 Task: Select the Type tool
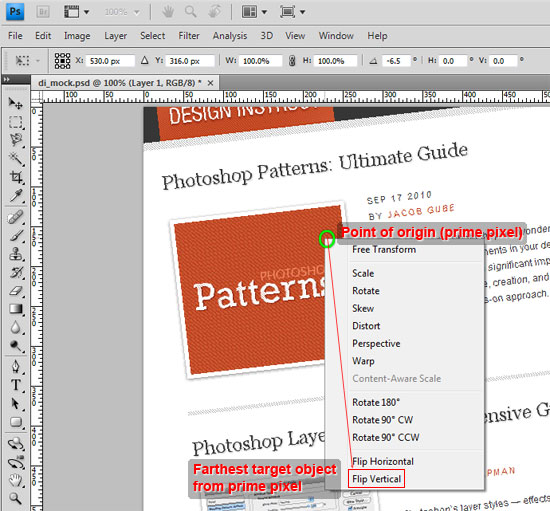tap(16, 385)
